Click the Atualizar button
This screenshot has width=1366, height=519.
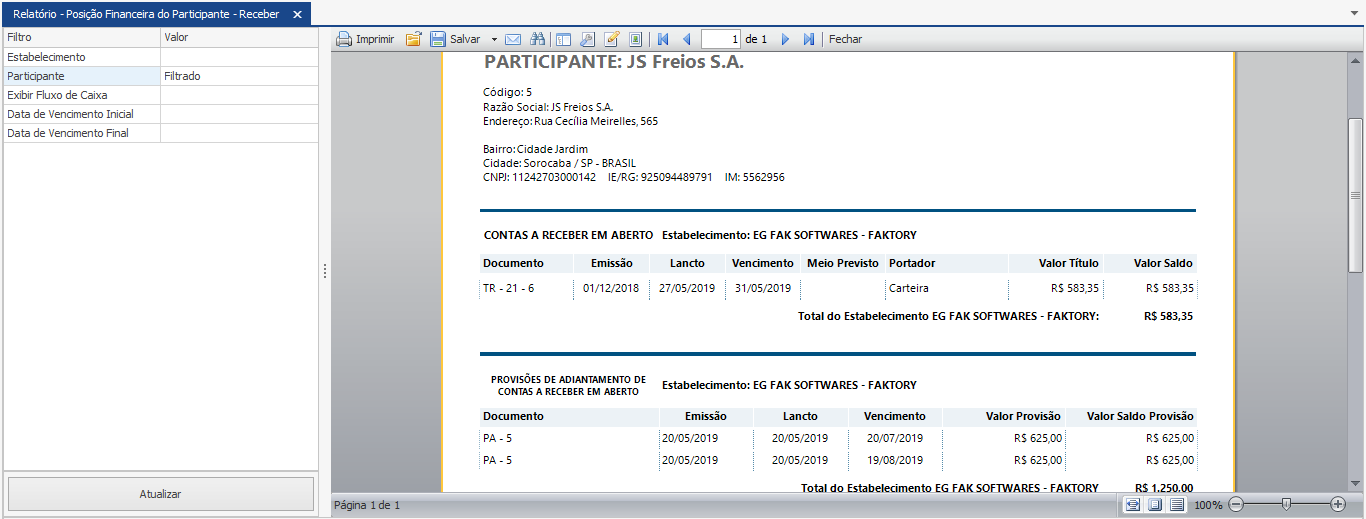[160, 494]
